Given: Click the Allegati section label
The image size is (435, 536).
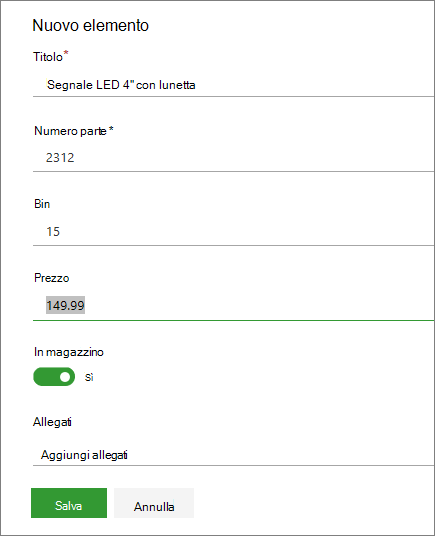Looking at the screenshot, I should click(x=52, y=422).
